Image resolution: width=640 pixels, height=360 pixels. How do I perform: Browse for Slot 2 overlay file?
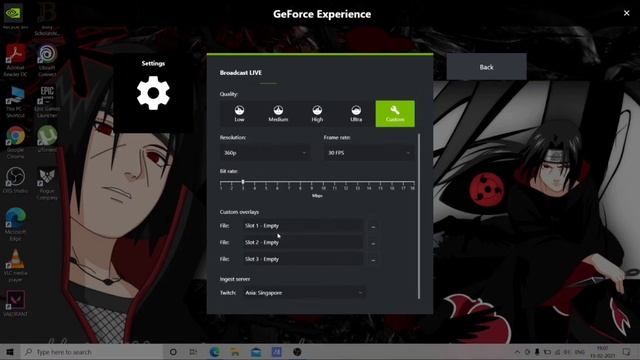point(373,243)
